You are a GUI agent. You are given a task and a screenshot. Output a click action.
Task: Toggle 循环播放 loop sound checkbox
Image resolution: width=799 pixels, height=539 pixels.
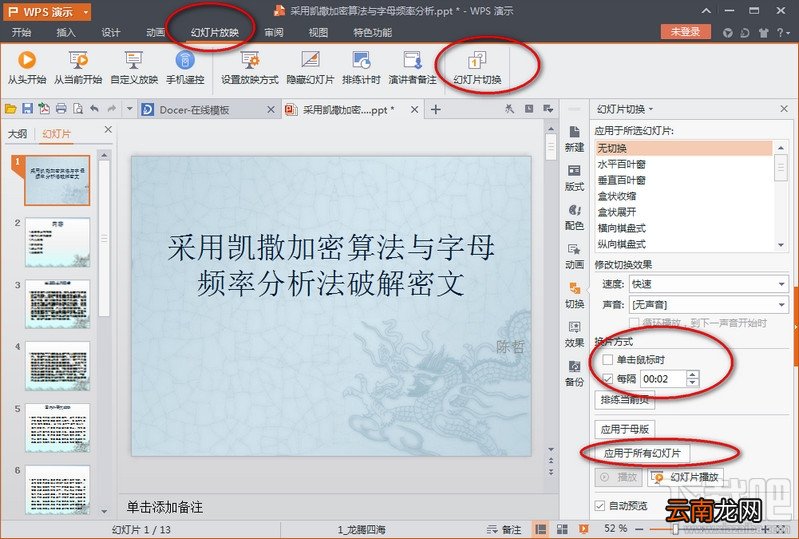[x=634, y=322]
